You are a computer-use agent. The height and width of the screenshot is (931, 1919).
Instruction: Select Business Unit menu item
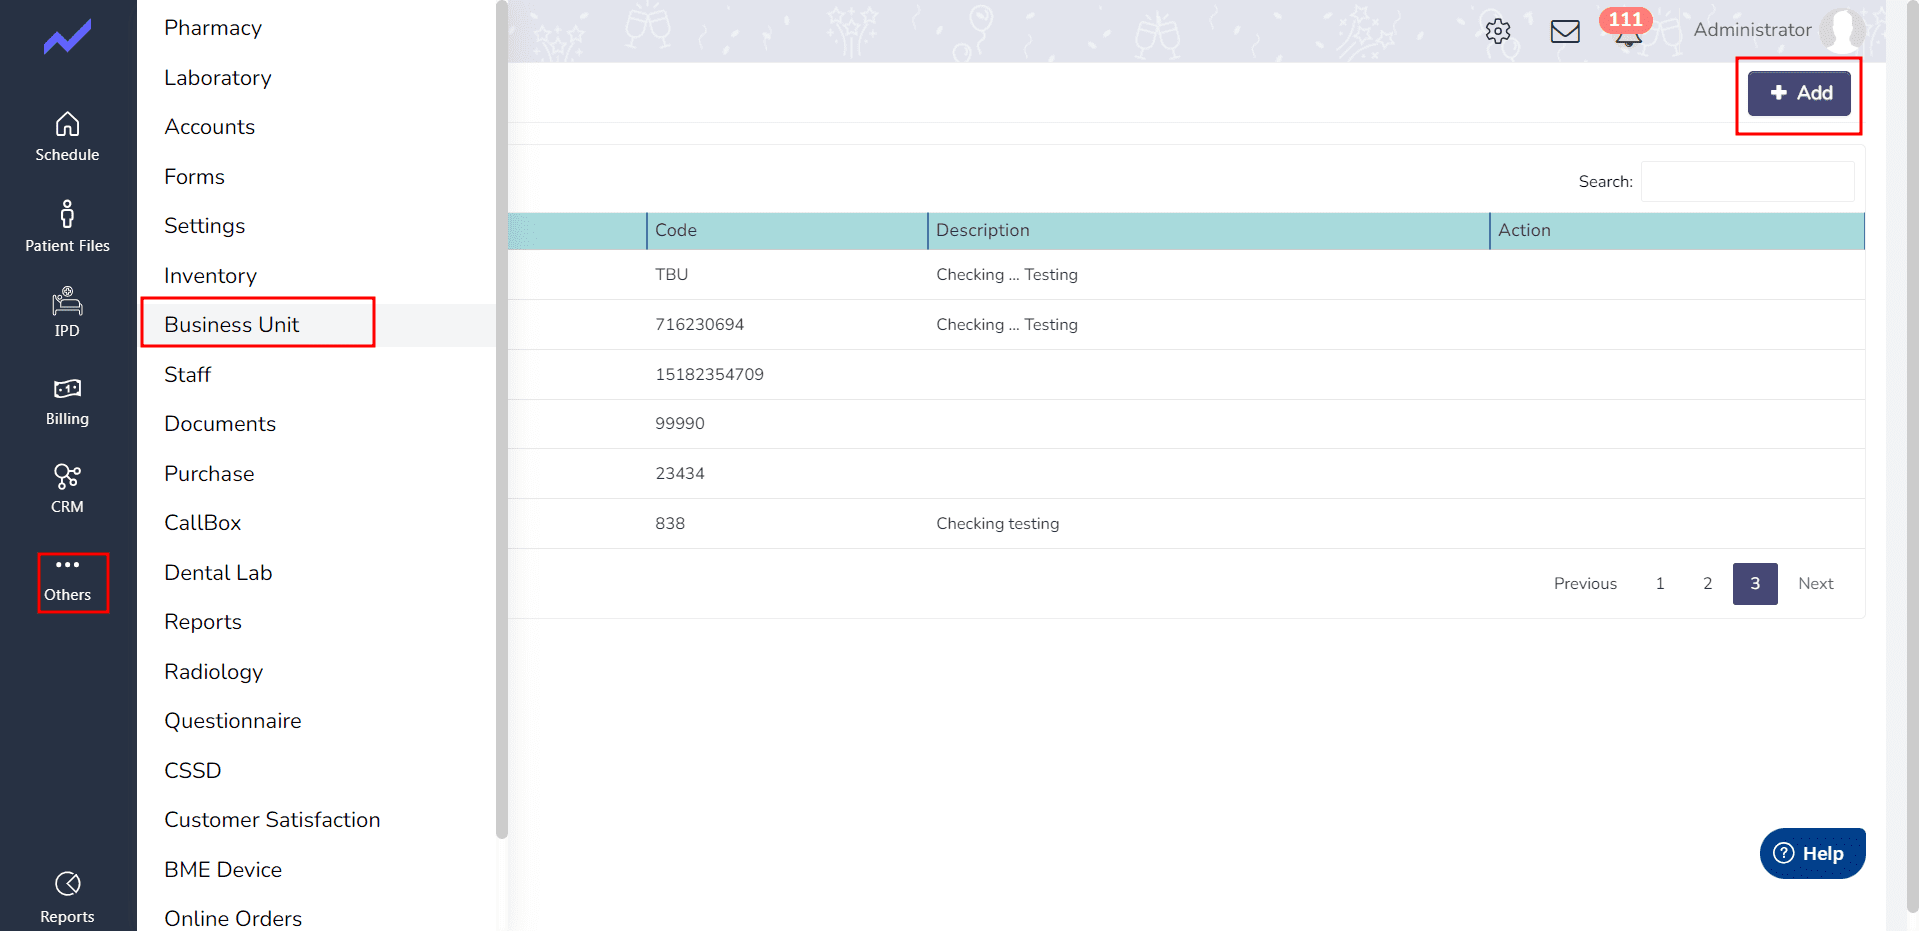point(232,325)
